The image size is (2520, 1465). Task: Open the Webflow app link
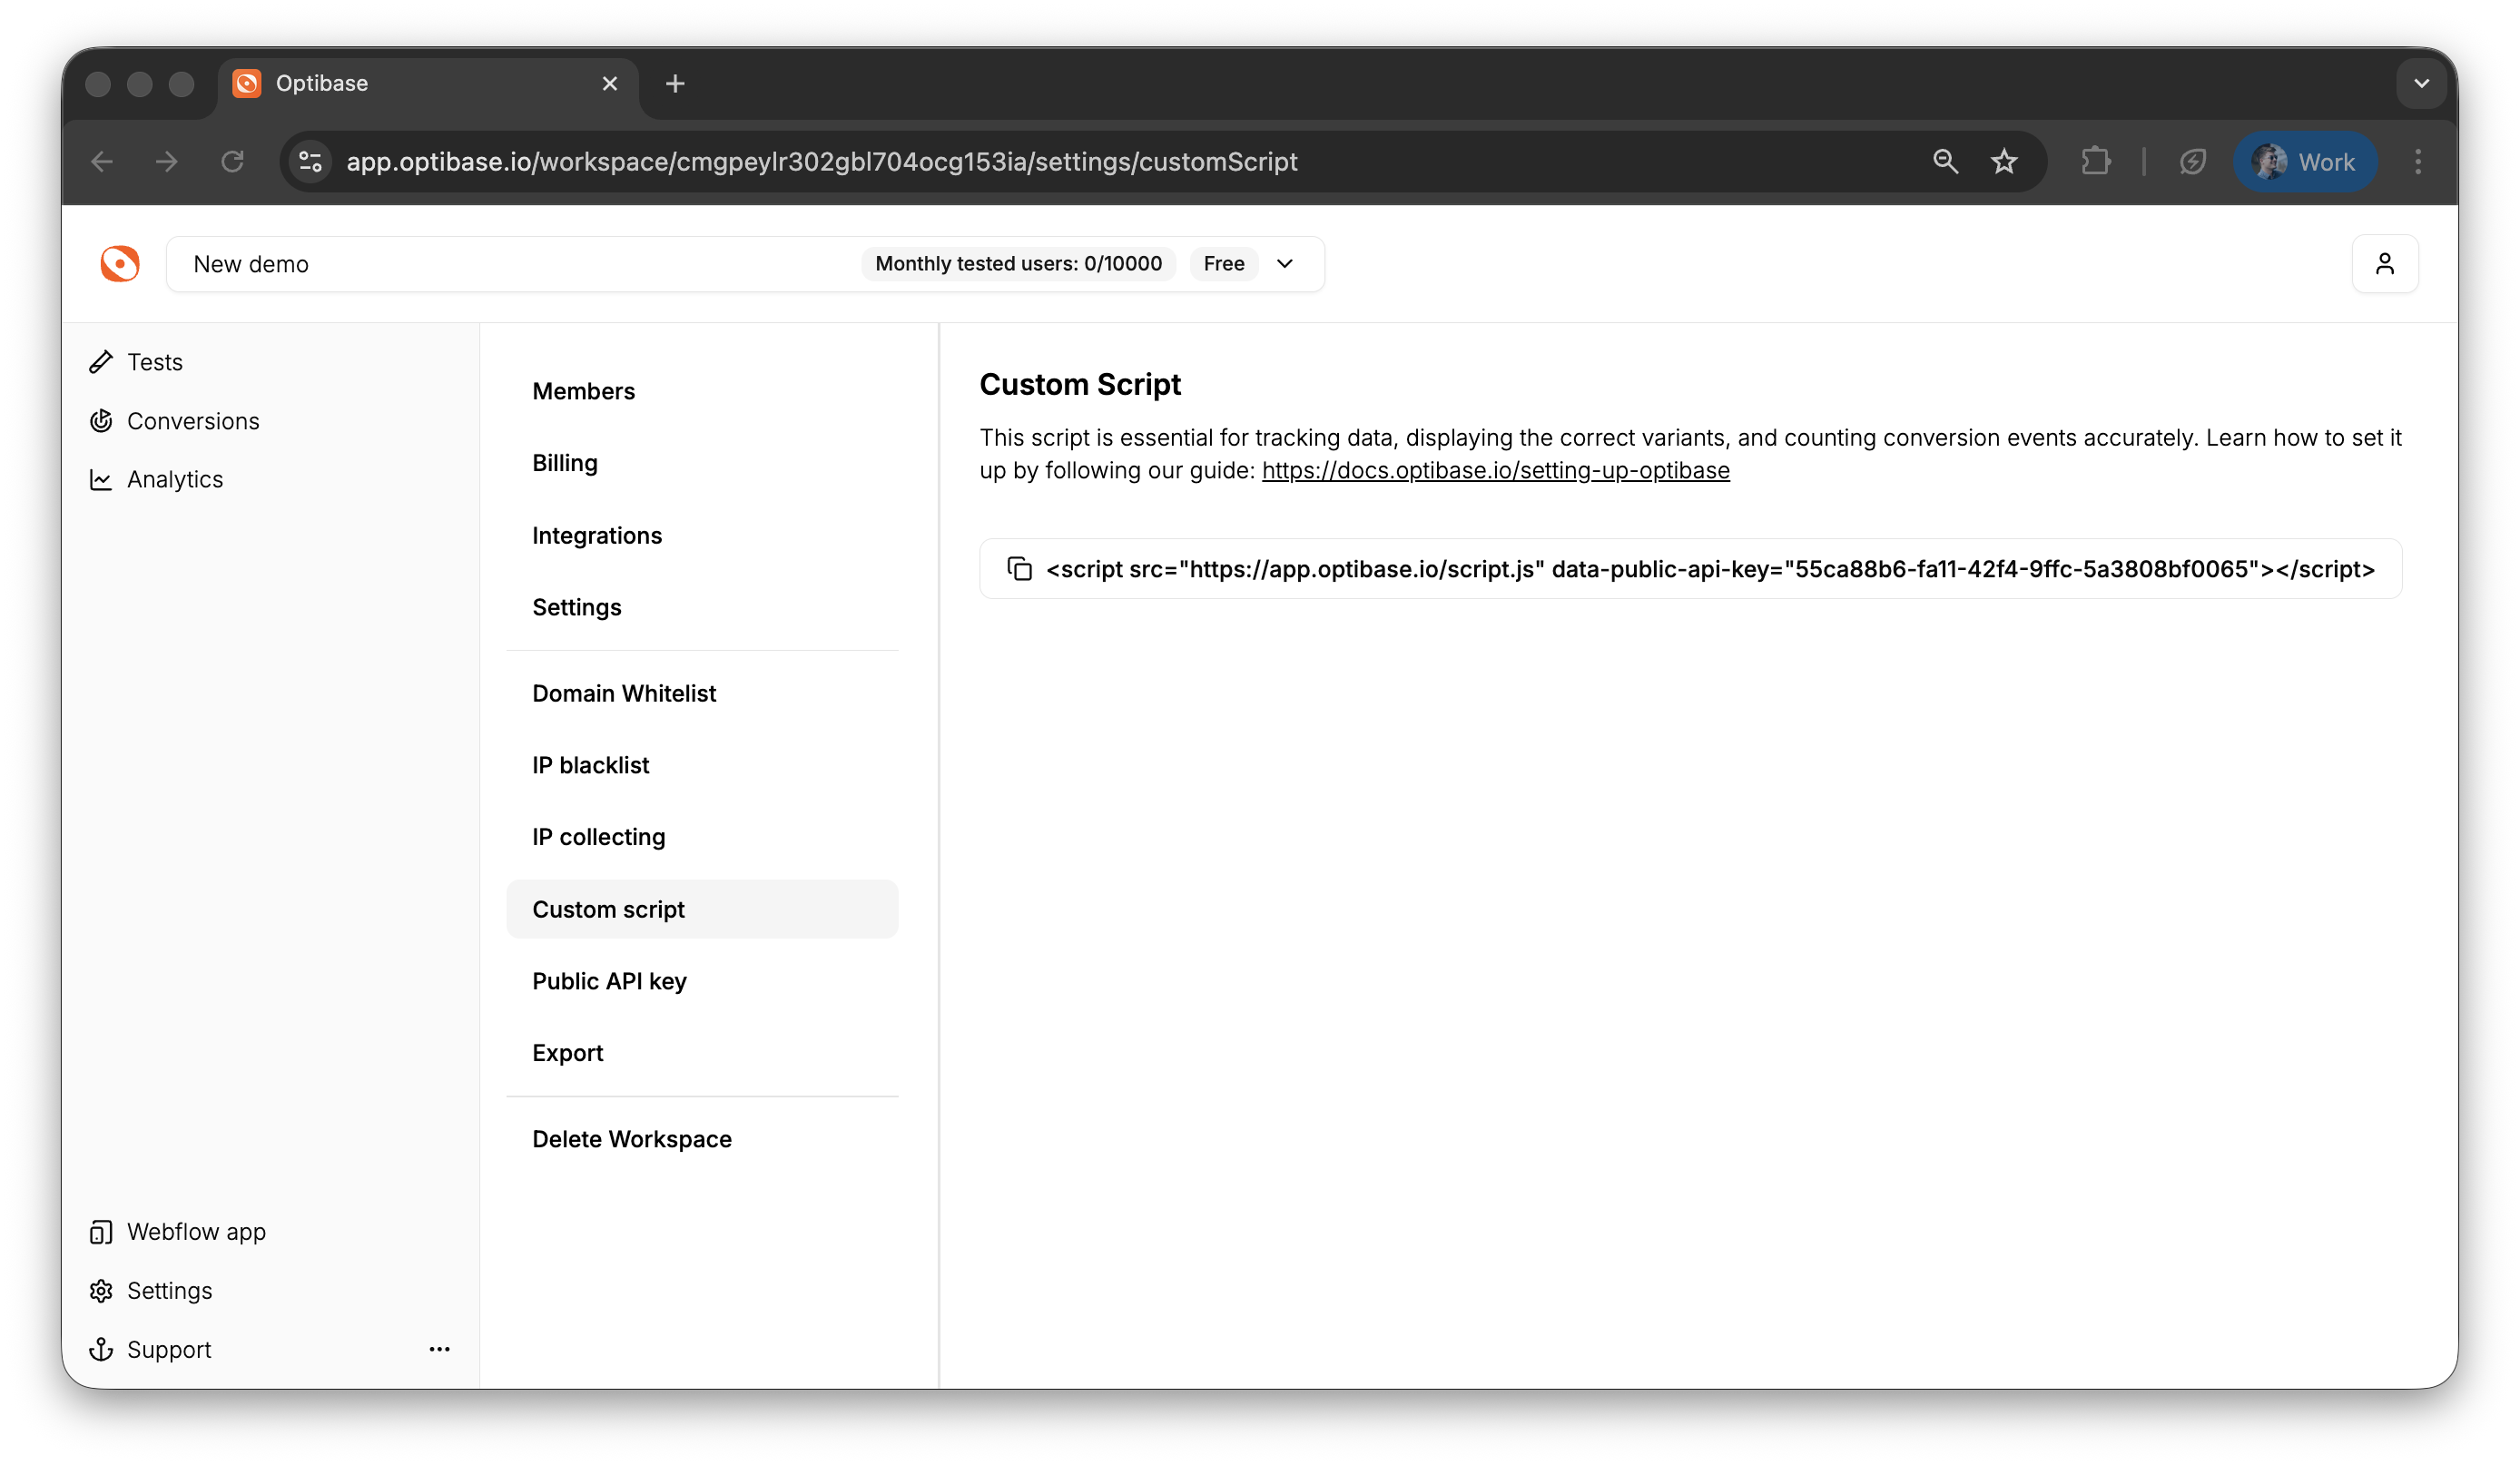tap(196, 1232)
